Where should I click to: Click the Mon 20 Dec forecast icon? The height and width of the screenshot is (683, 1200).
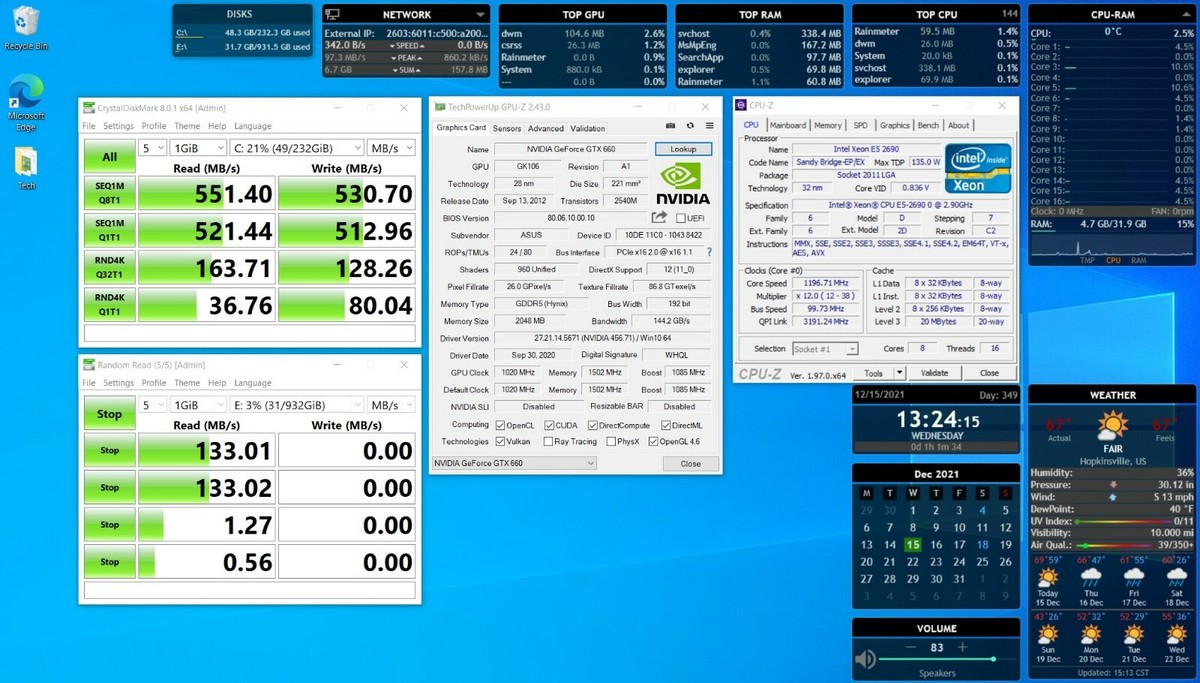(1090, 635)
